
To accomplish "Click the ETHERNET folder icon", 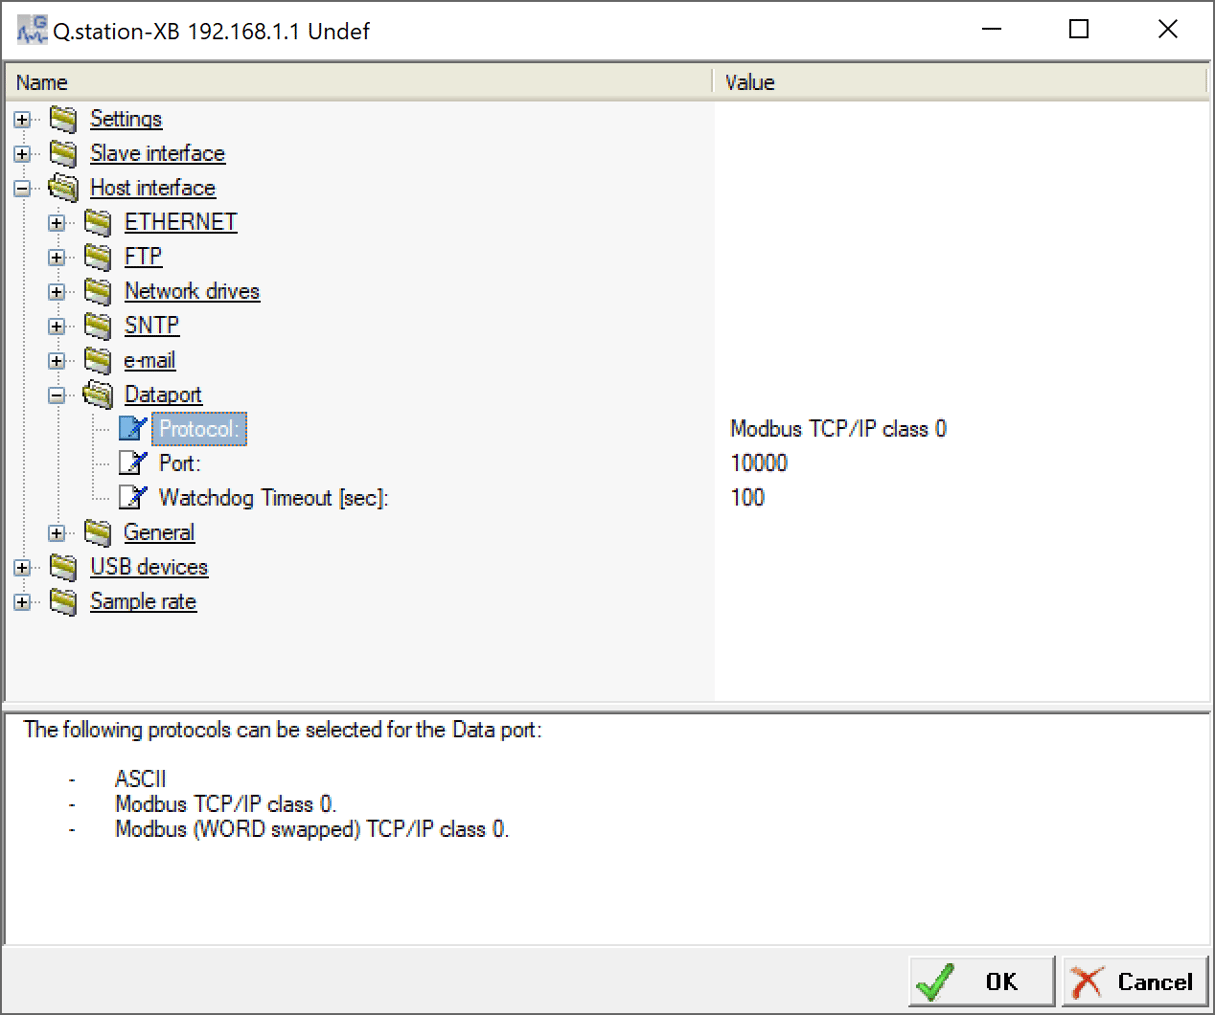I will click(x=98, y=222).
